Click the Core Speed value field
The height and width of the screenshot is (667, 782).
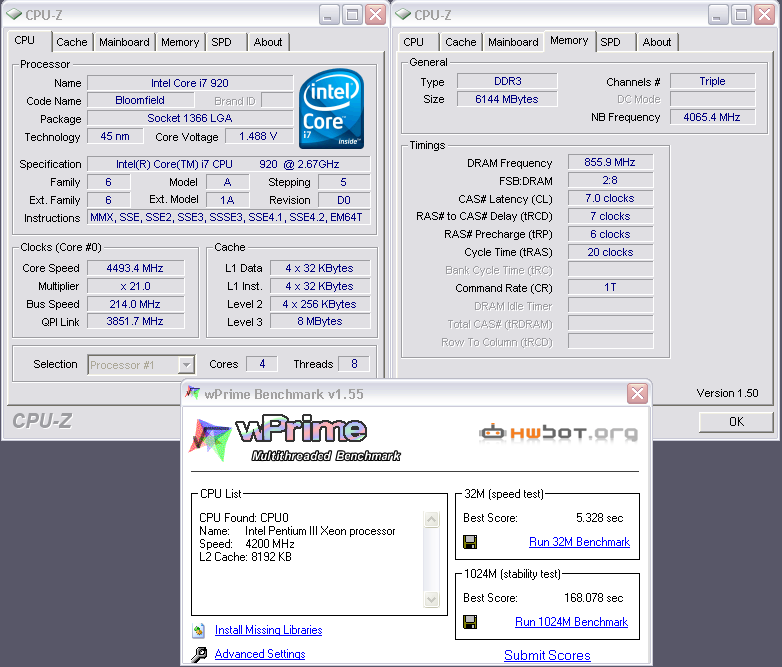click(x=135, y=268)
